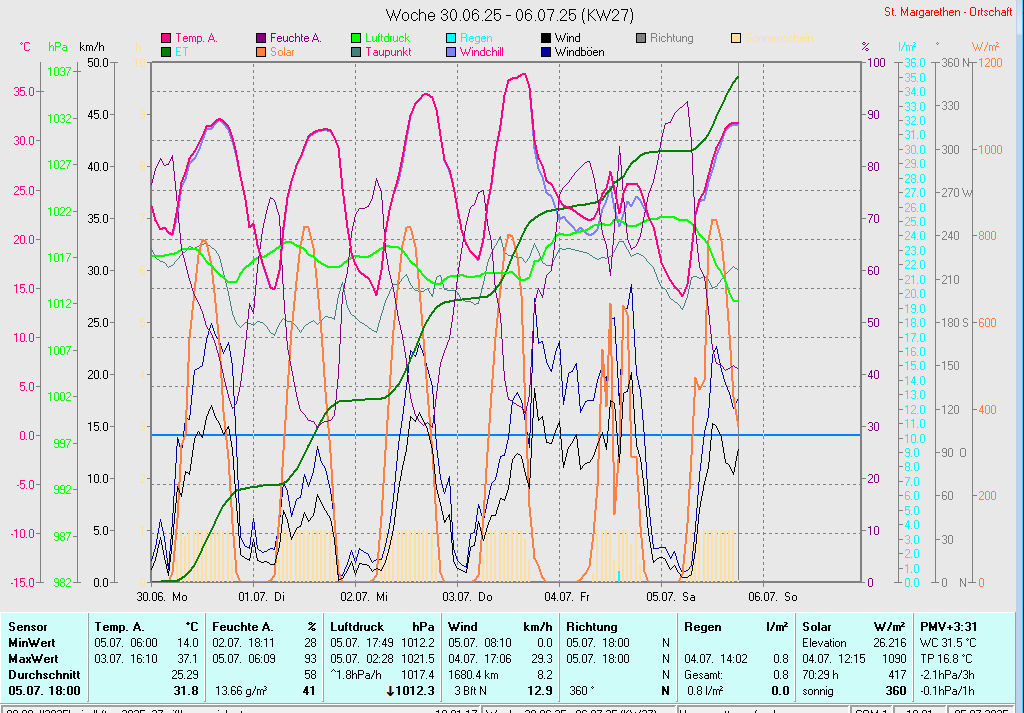The width and height of the screenshot is (1024, 713).
Task: Click the 05.07. Sa date label on the time axis
Action: point(671,596)
